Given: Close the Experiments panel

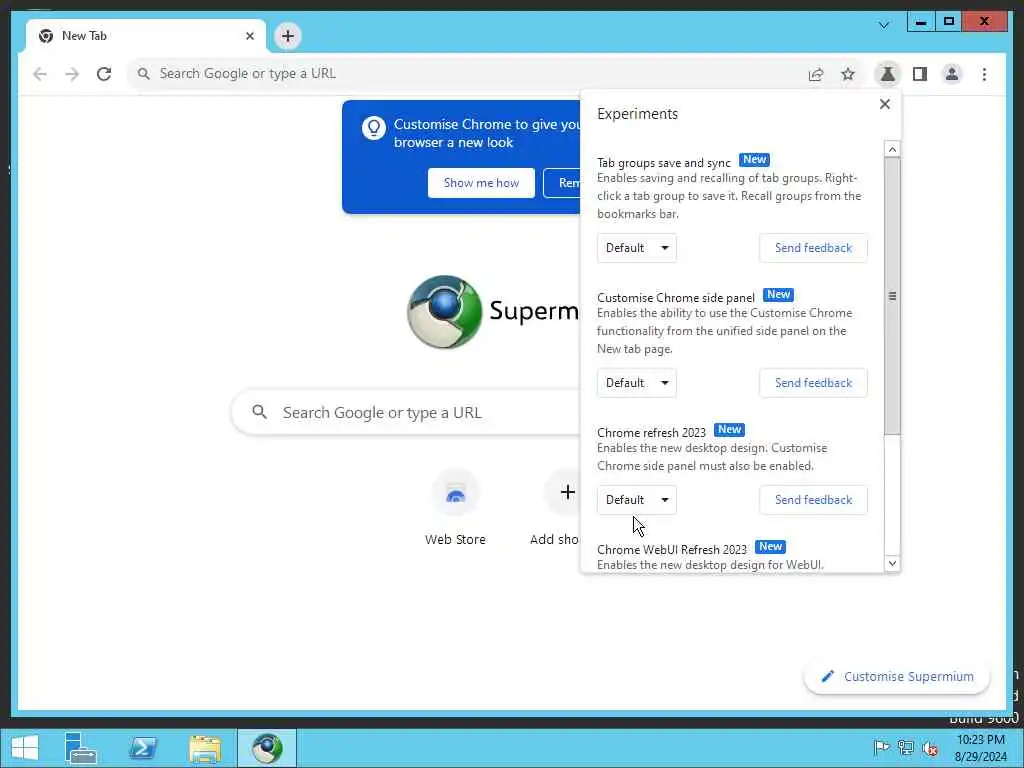Looking at the screenshot, I should click(x=885, y=104).
